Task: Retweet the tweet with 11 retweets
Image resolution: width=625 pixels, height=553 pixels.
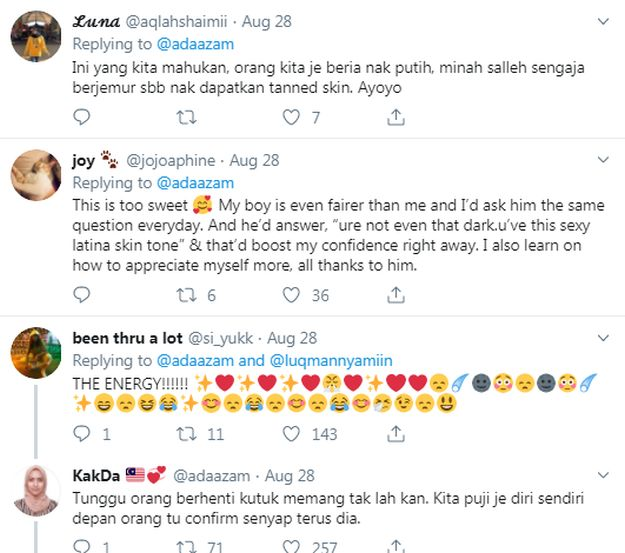Action: (x=186, y=434)
